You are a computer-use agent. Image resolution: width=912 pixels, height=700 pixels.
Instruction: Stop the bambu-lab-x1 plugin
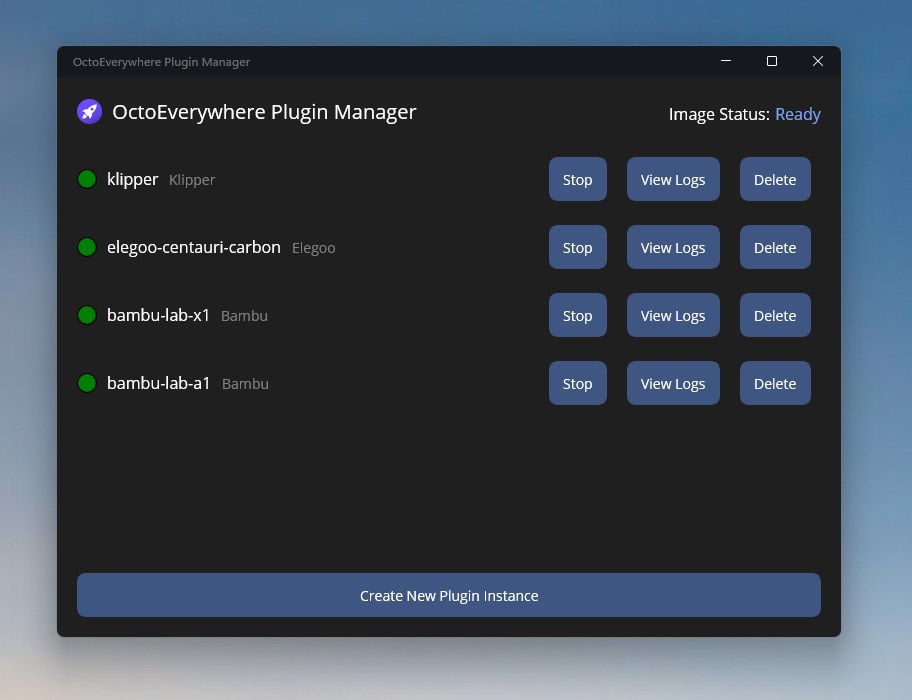pos(577,316)
